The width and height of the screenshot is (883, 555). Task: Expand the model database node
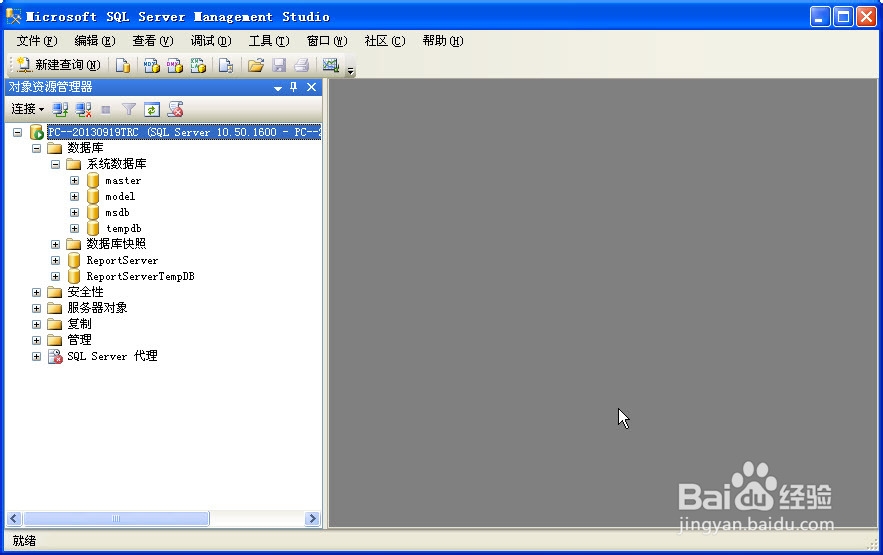point(74,196)
